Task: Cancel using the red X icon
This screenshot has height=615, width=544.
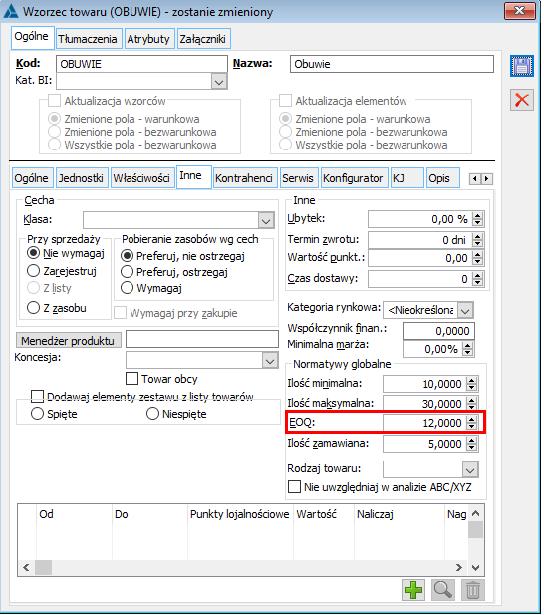Action: (x=522, y=100)
